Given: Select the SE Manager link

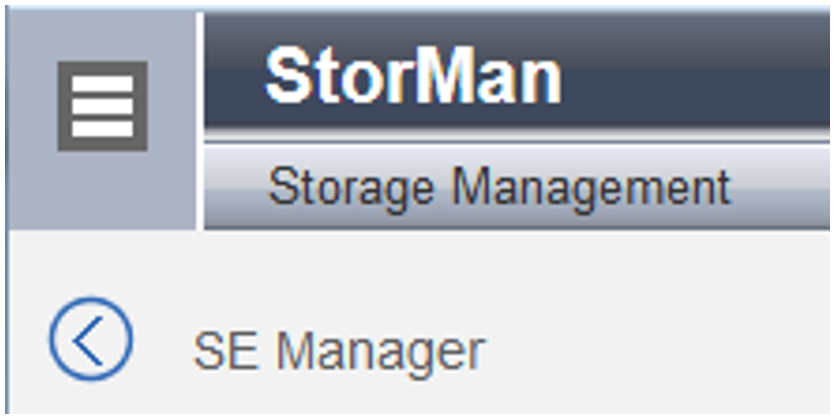Looking at the screenshot, I should point(339,351).
